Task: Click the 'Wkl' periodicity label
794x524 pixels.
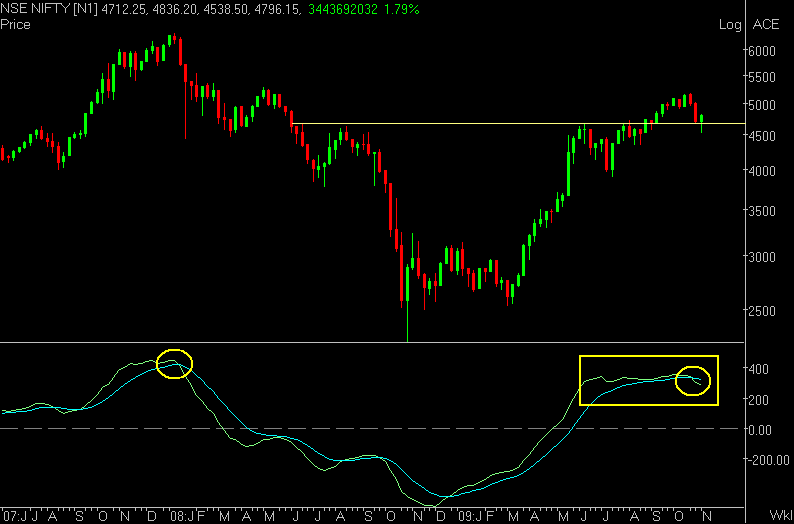Action: 781,516
